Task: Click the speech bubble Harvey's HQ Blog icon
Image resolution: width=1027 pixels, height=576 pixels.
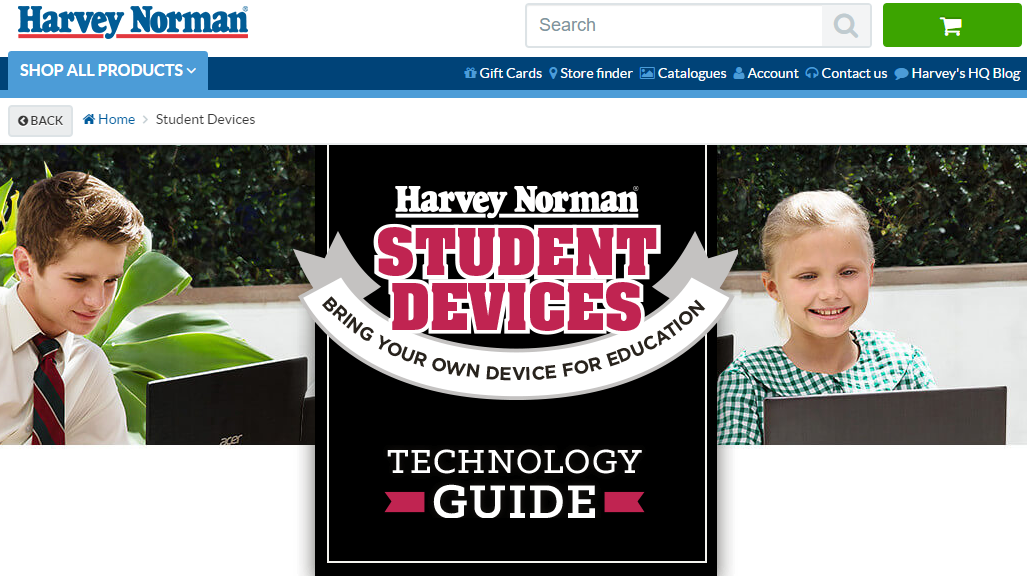Action: tap(901, 73)
